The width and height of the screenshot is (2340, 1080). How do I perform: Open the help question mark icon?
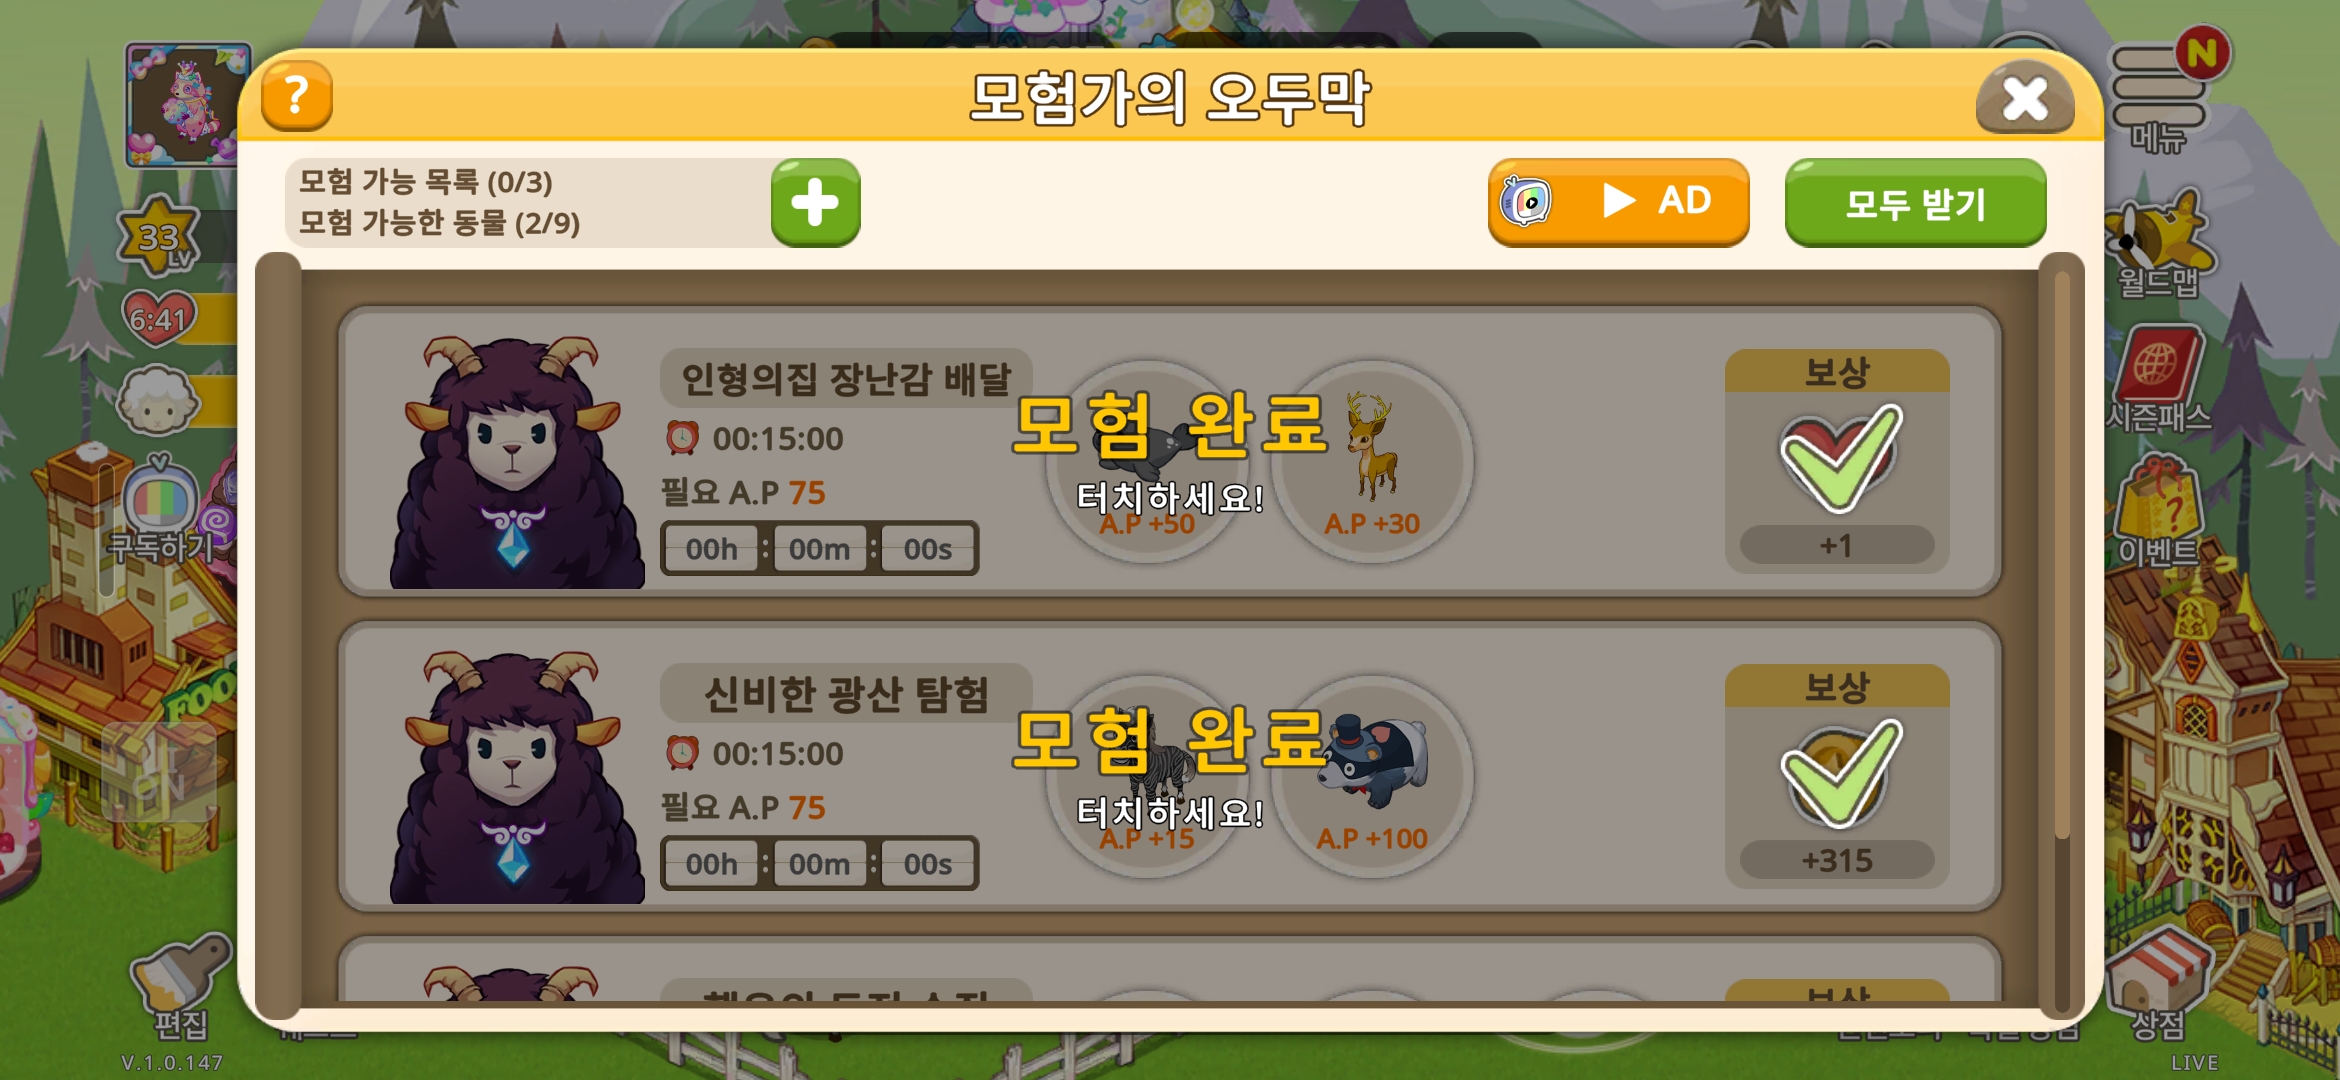click(296, 96)
